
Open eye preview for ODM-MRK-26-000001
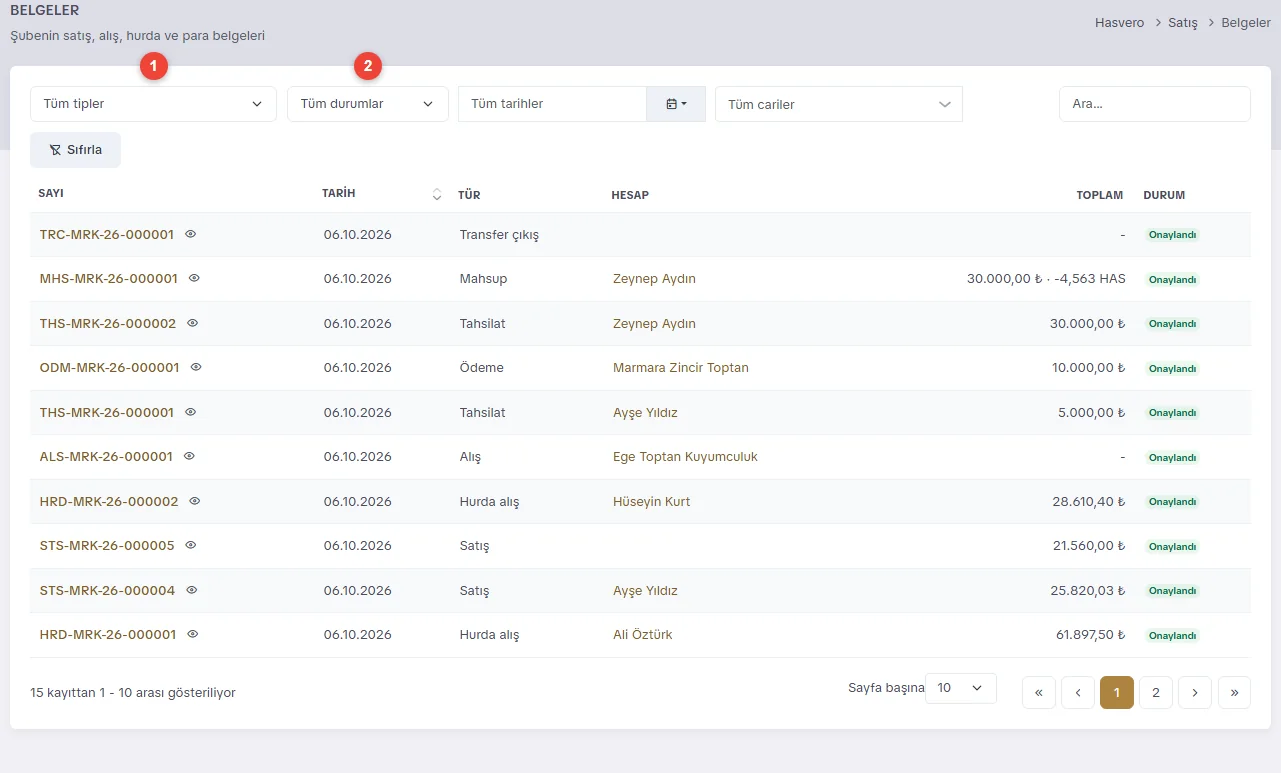click(x=196, y=367)
